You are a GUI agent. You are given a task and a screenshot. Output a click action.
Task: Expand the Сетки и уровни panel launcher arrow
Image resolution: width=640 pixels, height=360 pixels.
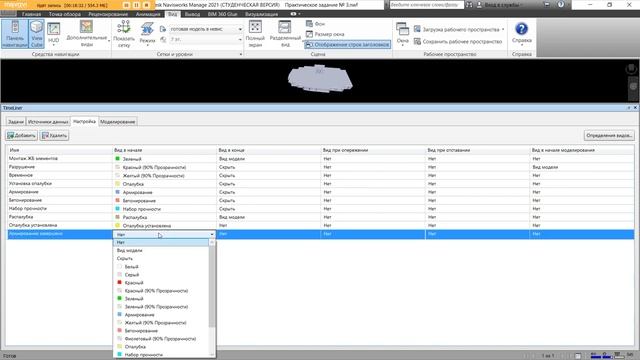pos(240,54)
